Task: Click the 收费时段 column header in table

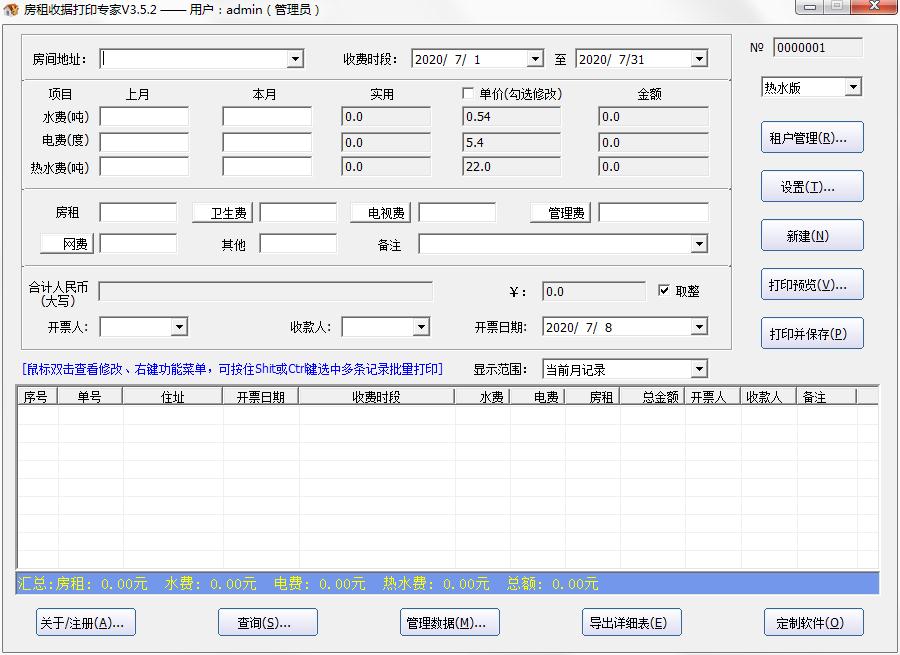Action: [x=377, y=397]
